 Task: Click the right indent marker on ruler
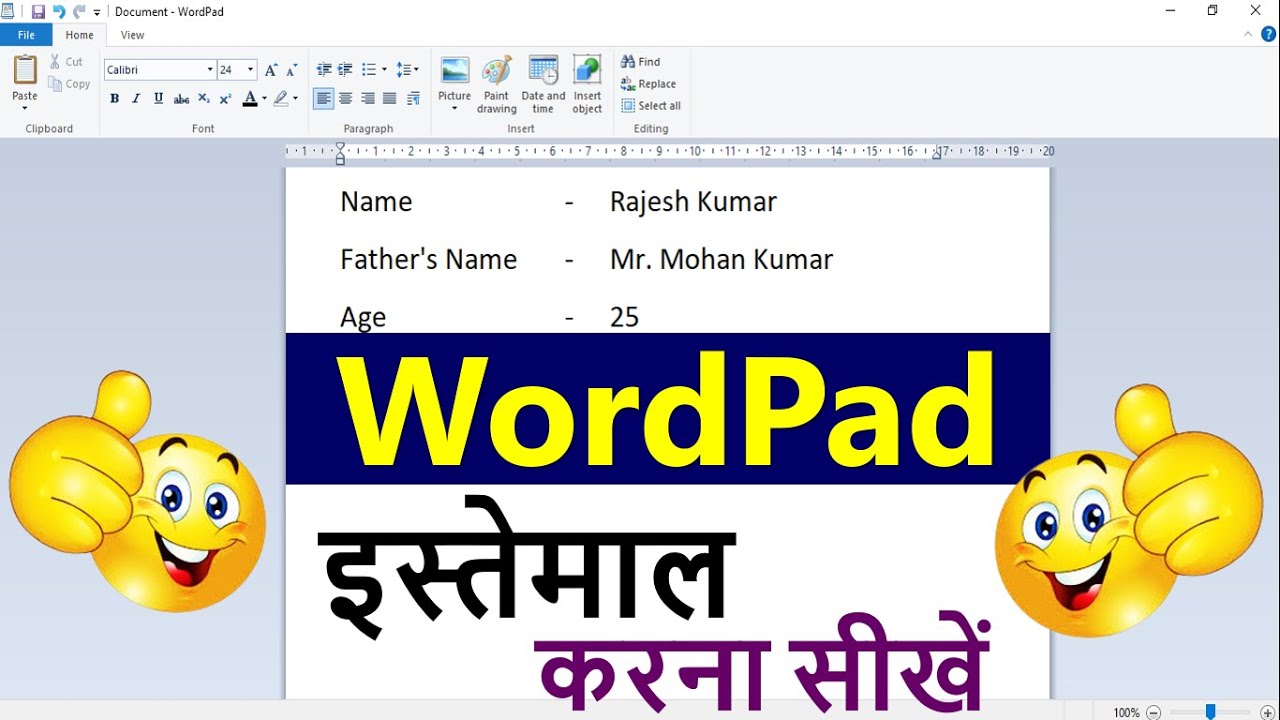[938, 154]
